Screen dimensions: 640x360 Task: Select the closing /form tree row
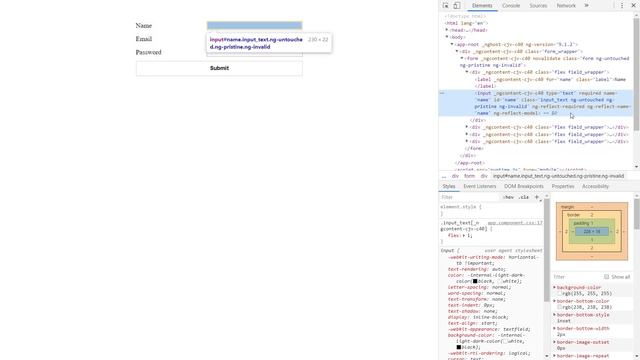pos(474,149)
